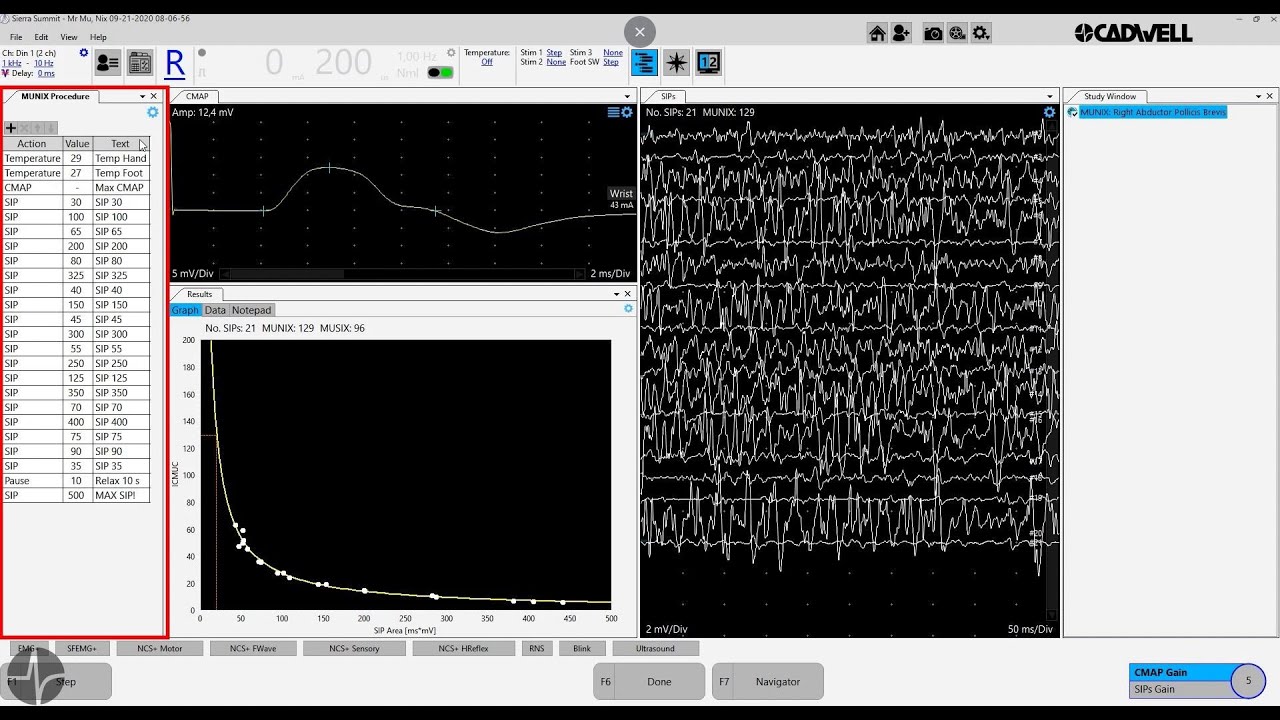Open CMAP panel gear settings
The width and height of the screenshot is (1280, 720).
point(627,112)
